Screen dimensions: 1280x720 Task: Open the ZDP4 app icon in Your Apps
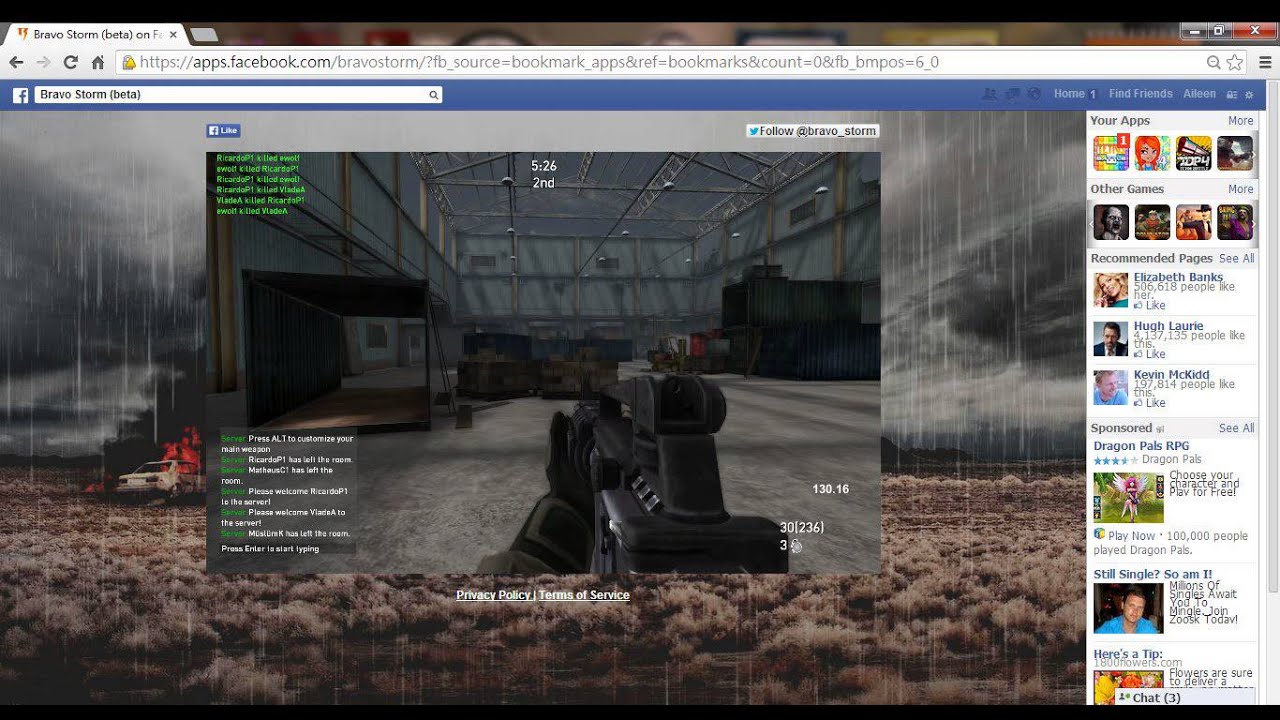(1193, 153)
